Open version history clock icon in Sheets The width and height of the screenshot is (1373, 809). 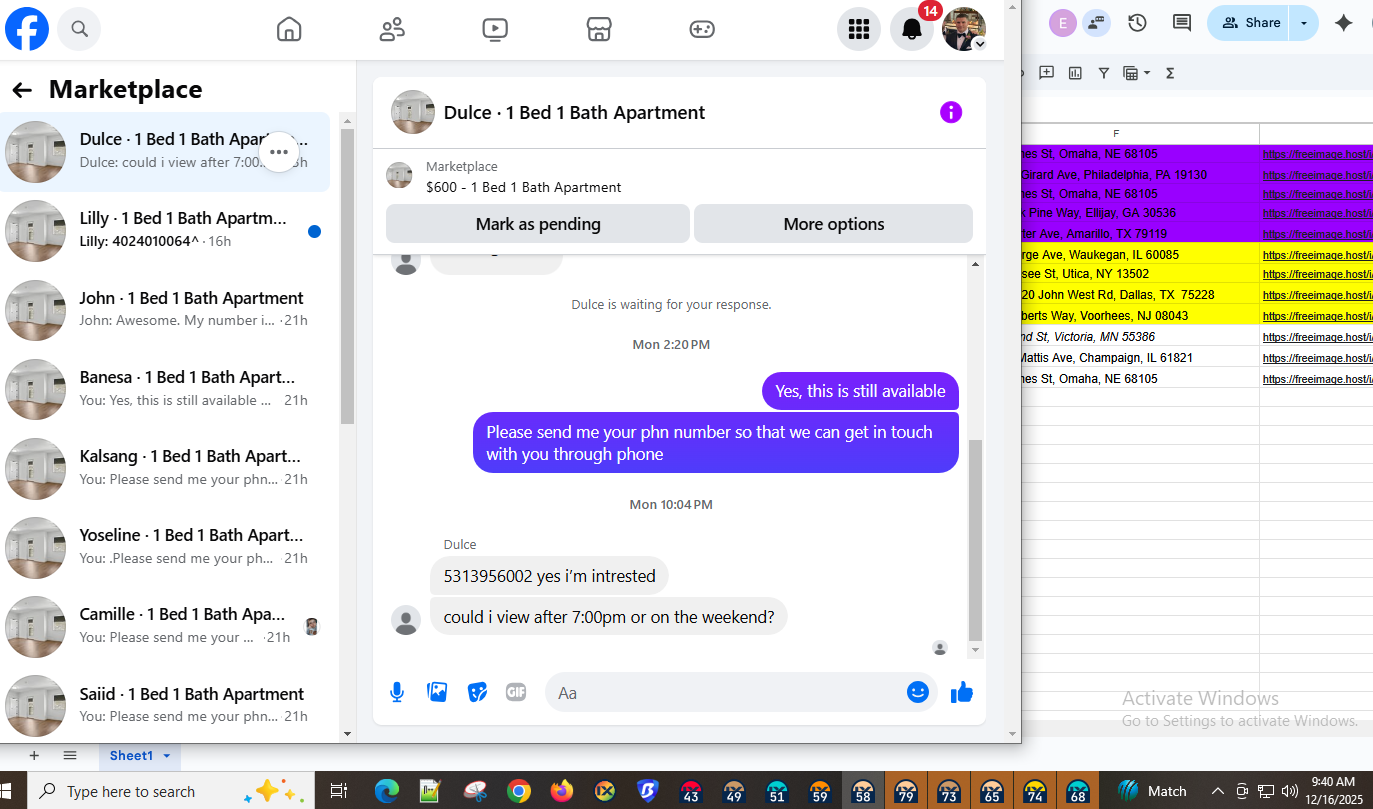coord(1137,22)
